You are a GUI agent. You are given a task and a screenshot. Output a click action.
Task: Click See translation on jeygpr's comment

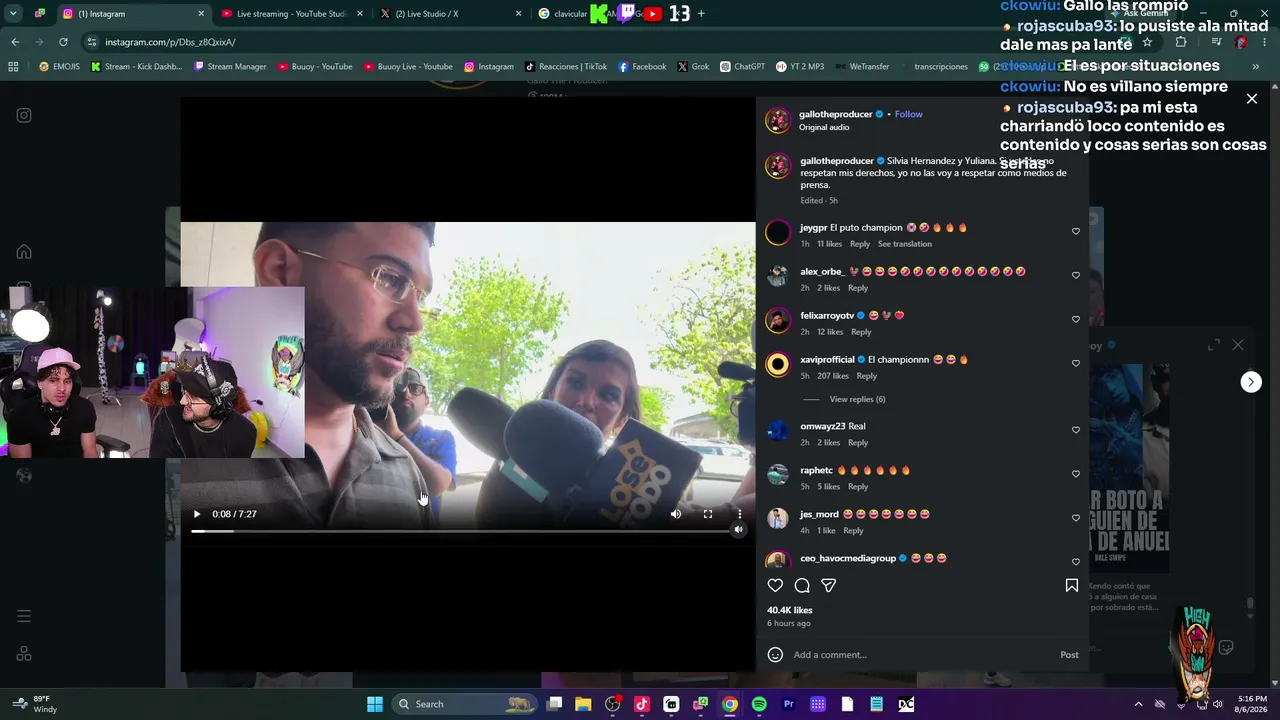(905, 244)
